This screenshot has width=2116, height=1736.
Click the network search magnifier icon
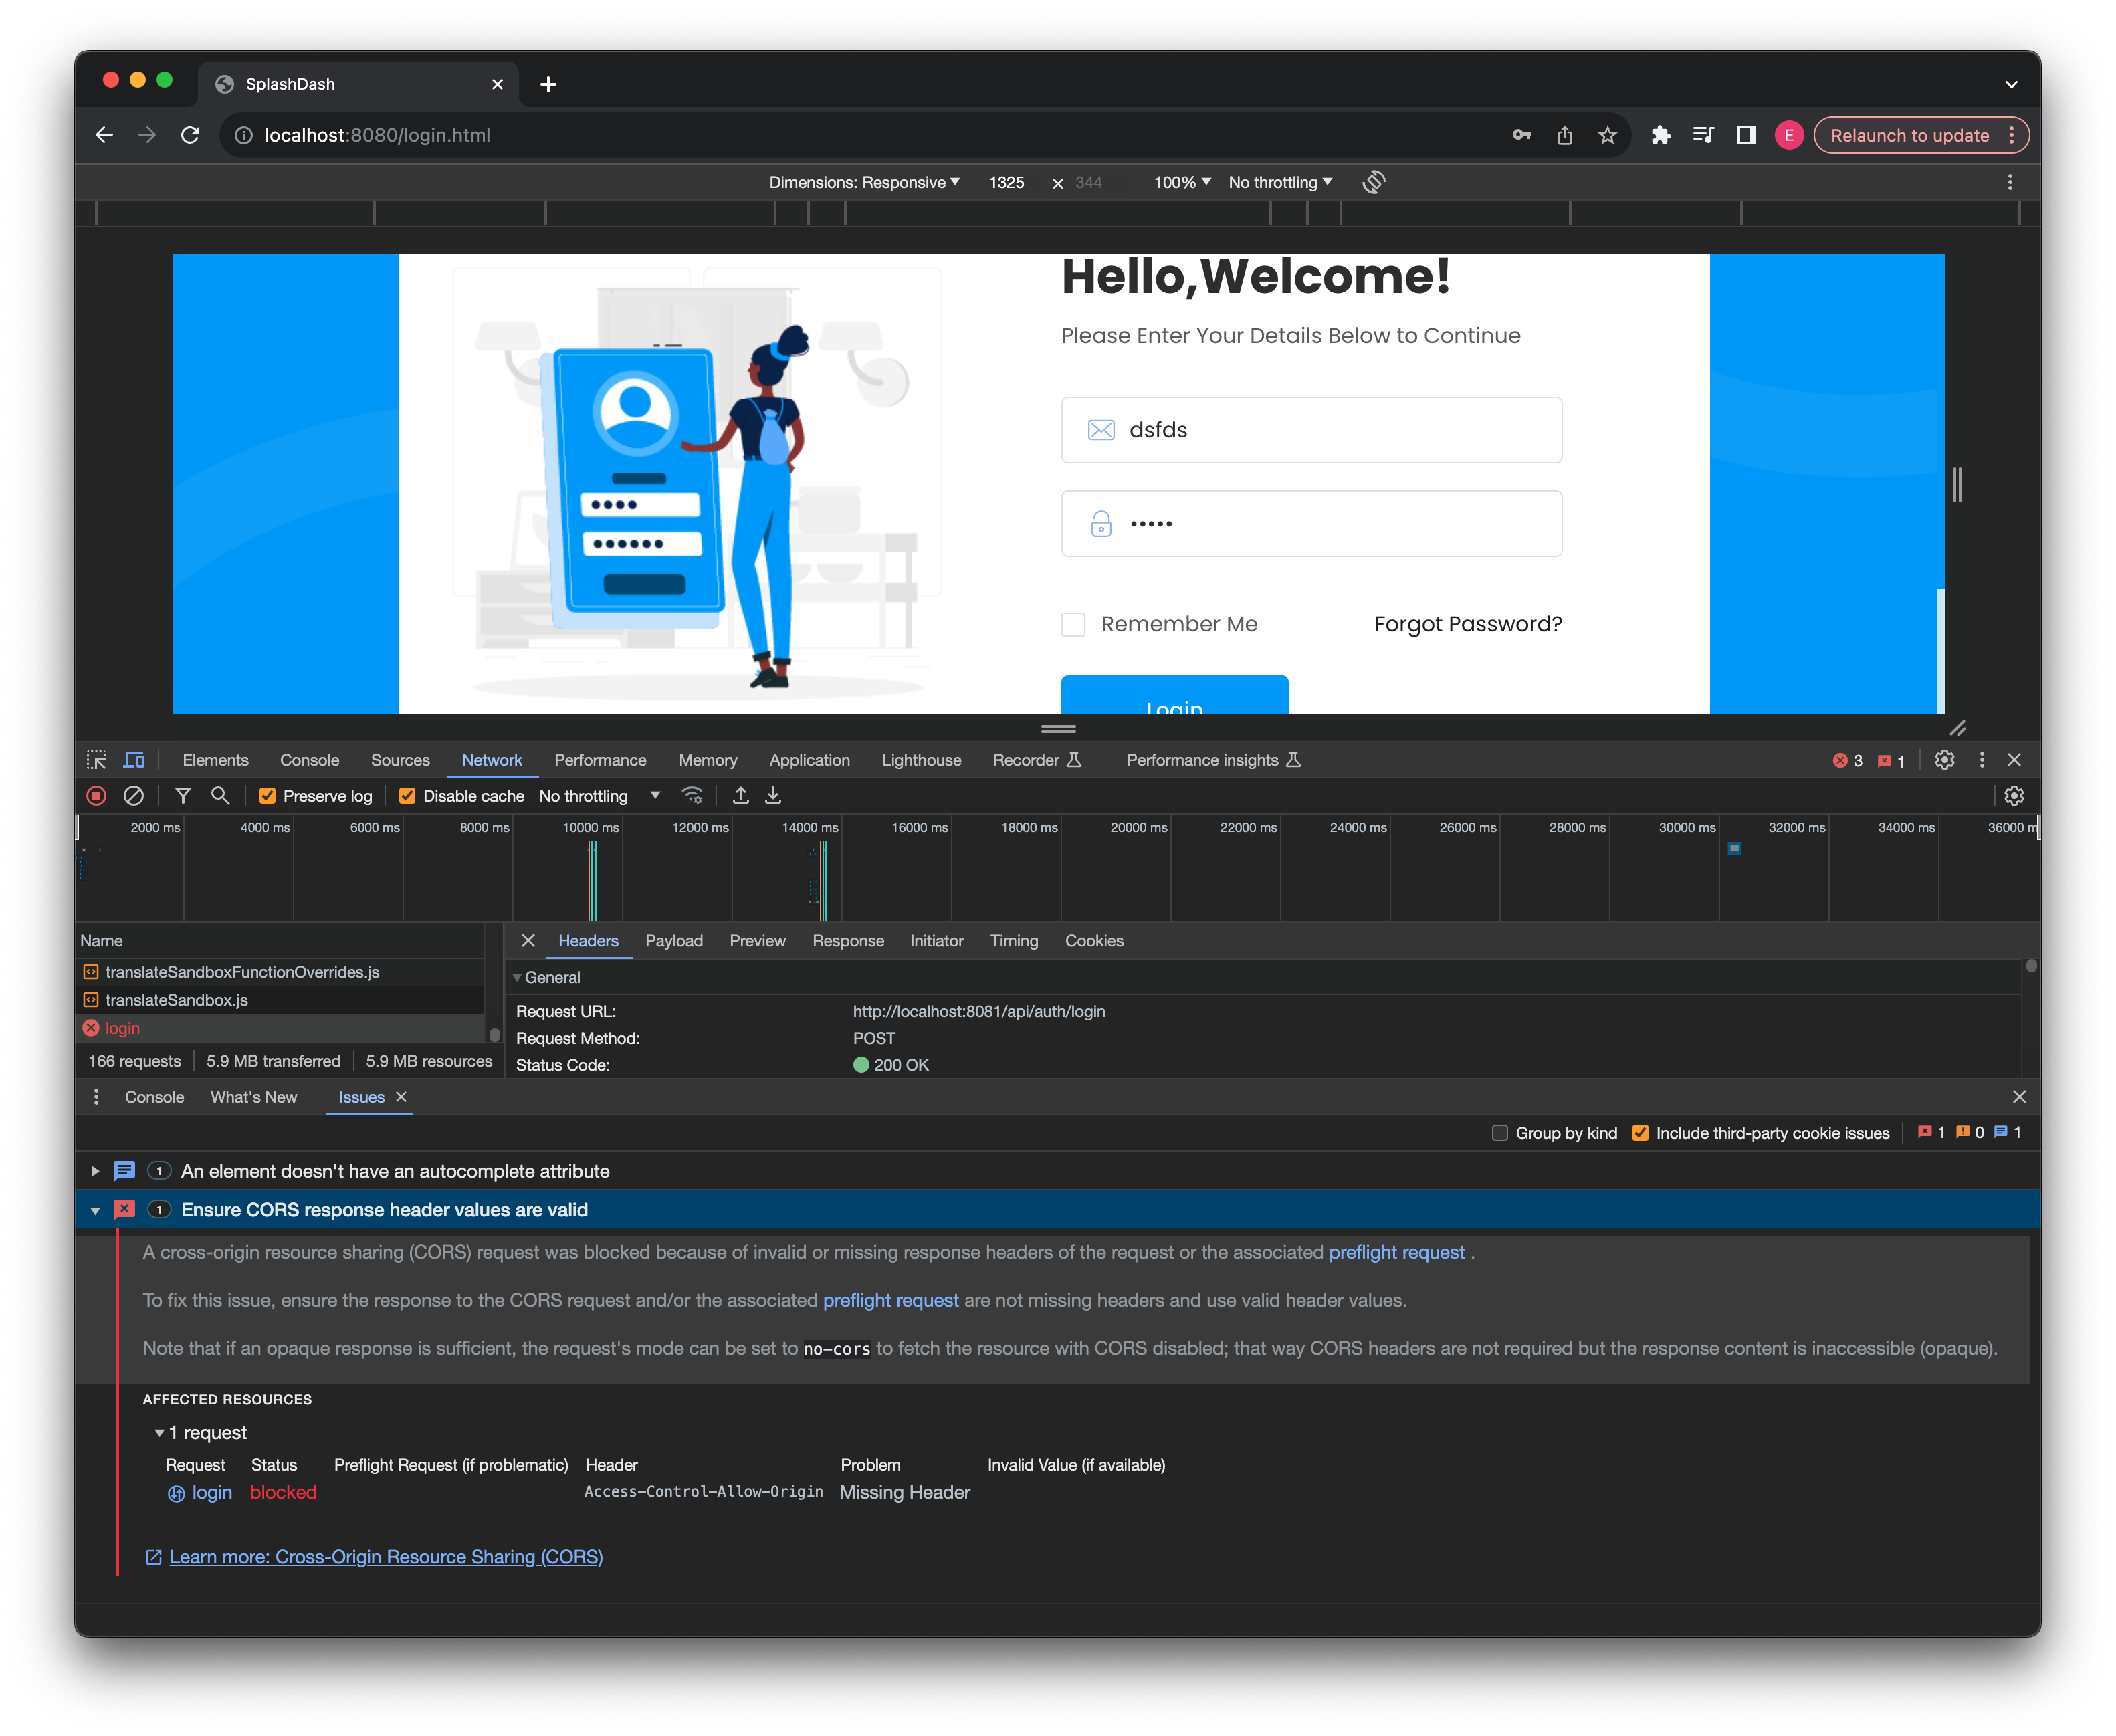[x=220, y=796]
